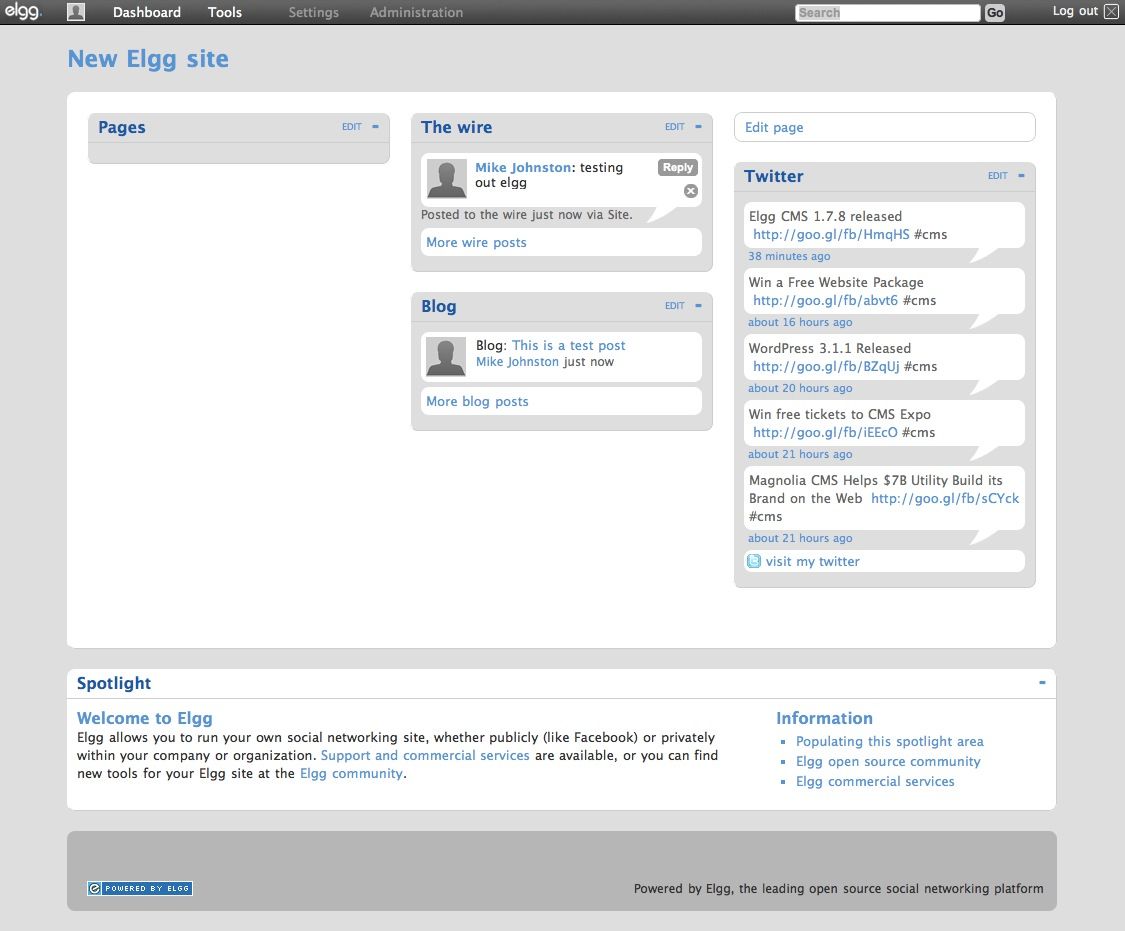1125x931 pixels.
Task: View More blog posts
Action: 477,402
